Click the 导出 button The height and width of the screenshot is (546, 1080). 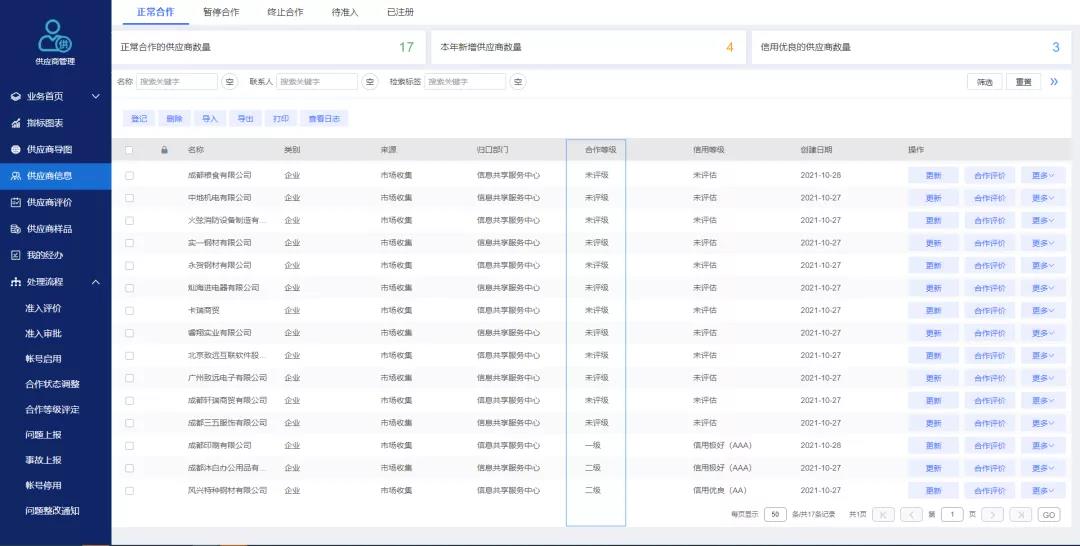[x=245, y=118]
